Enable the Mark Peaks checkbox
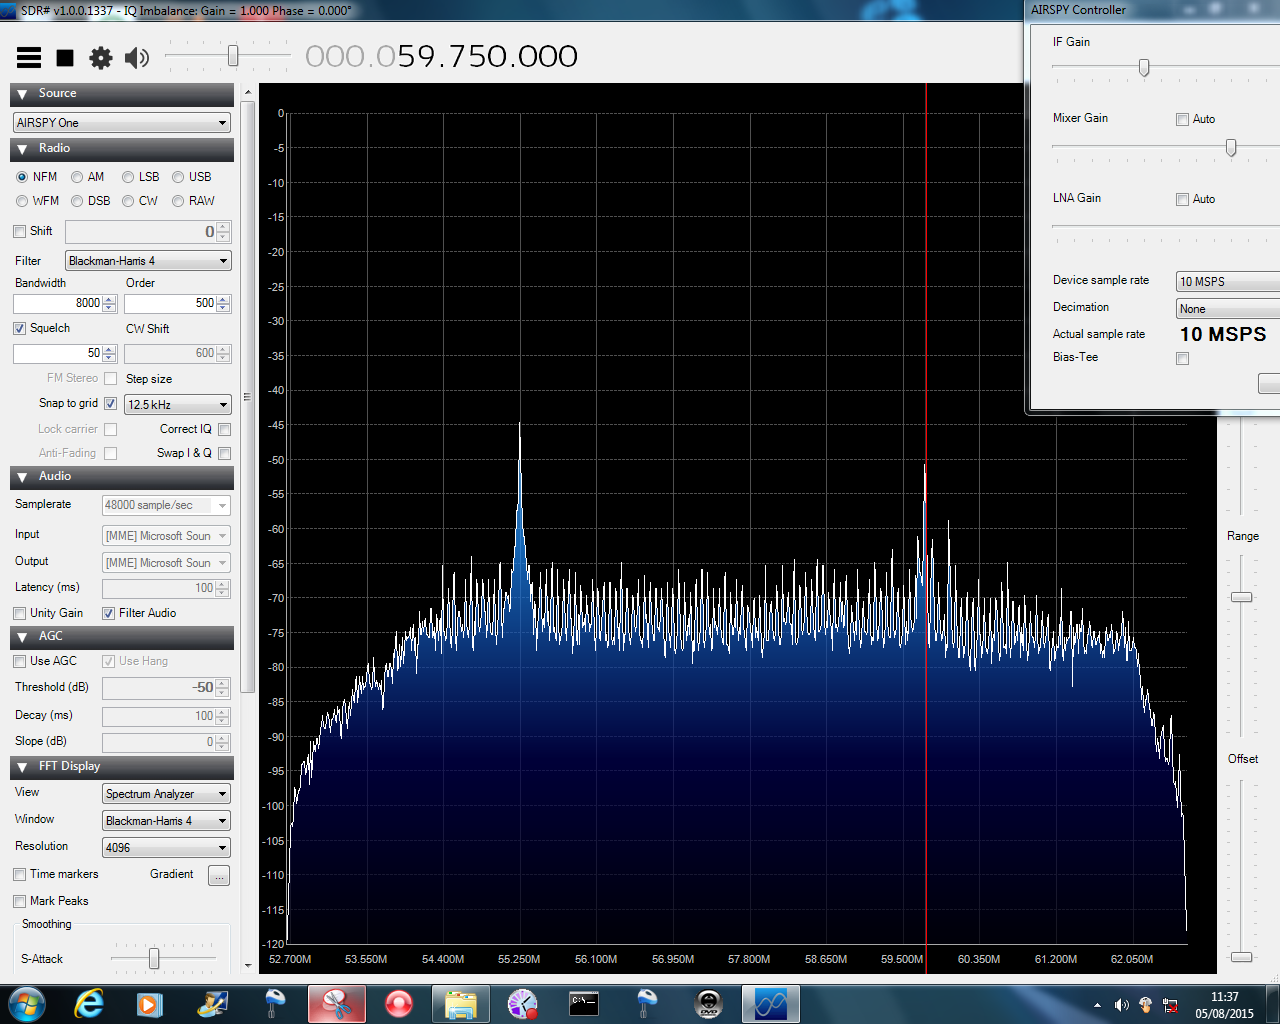The height and width of the screenshot is (1024, 1280). [x=19, y=901]
